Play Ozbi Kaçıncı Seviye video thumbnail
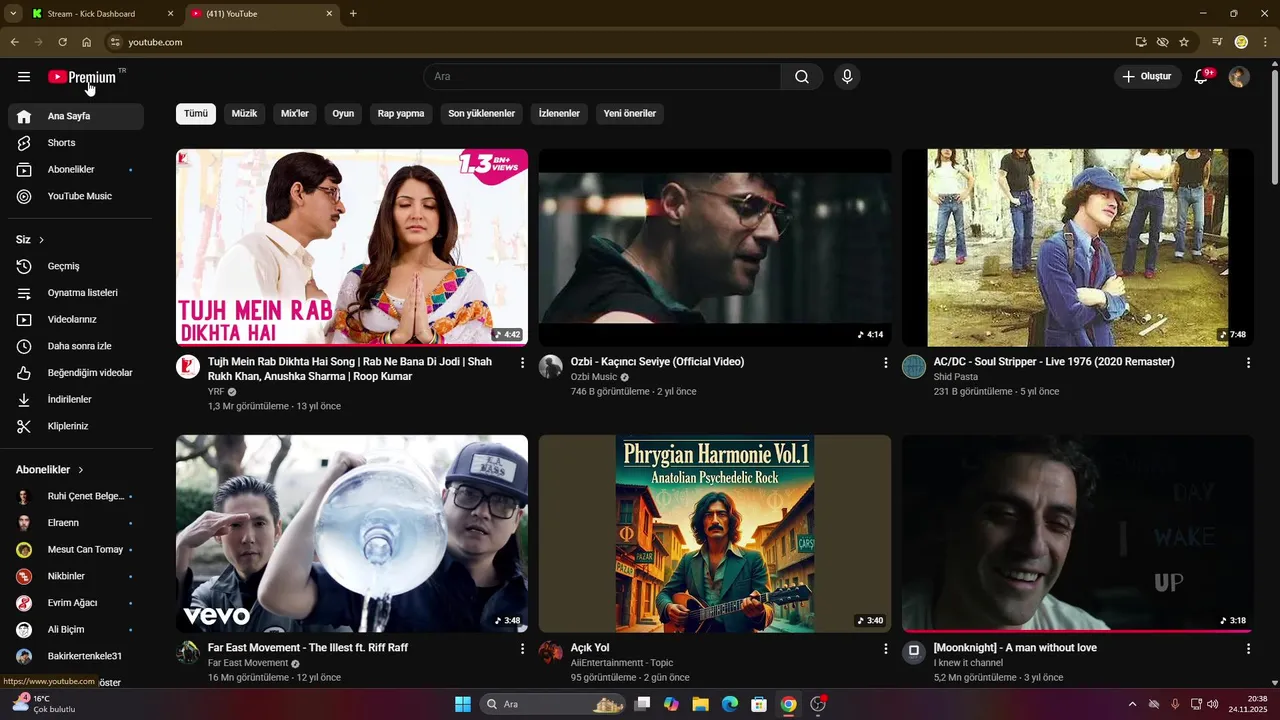1280x720 pixels. tap(715, 247)
